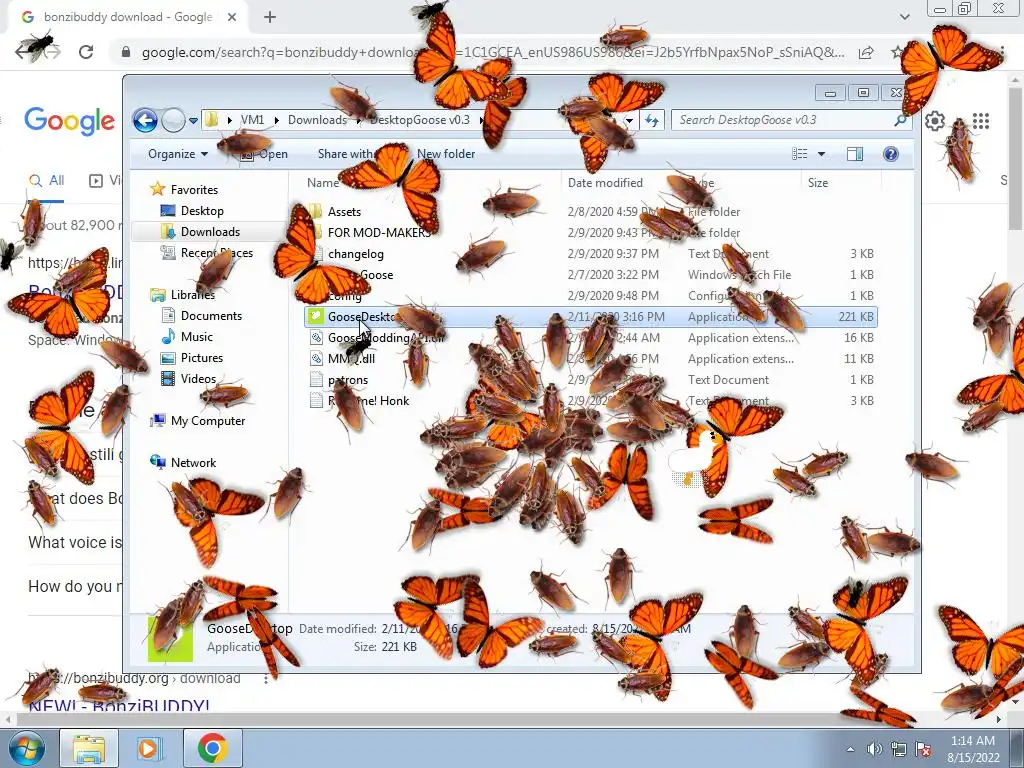Open Chrome tab search dropdown chevron
This screenshot has height=768, width=1024.
coord(904,17)
